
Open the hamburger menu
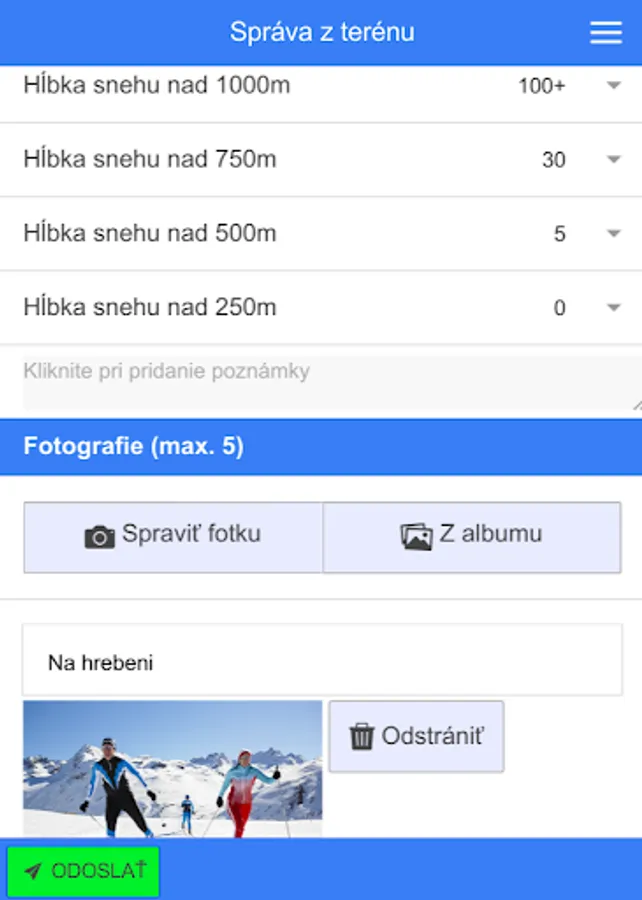(606, 32)
